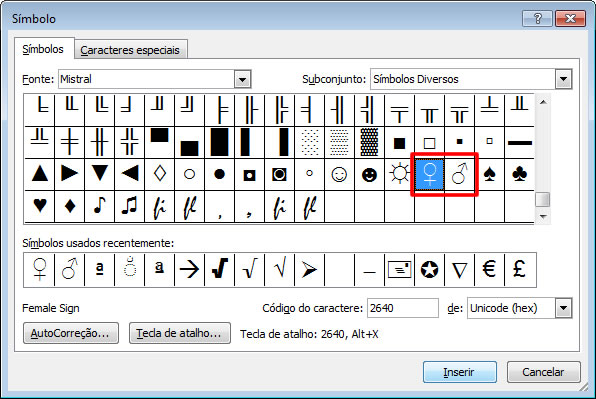Open the Unicode (hex) dropdown
Image resolution: width=596 pixels, height=399 pixels.
[x=563, y=308]
